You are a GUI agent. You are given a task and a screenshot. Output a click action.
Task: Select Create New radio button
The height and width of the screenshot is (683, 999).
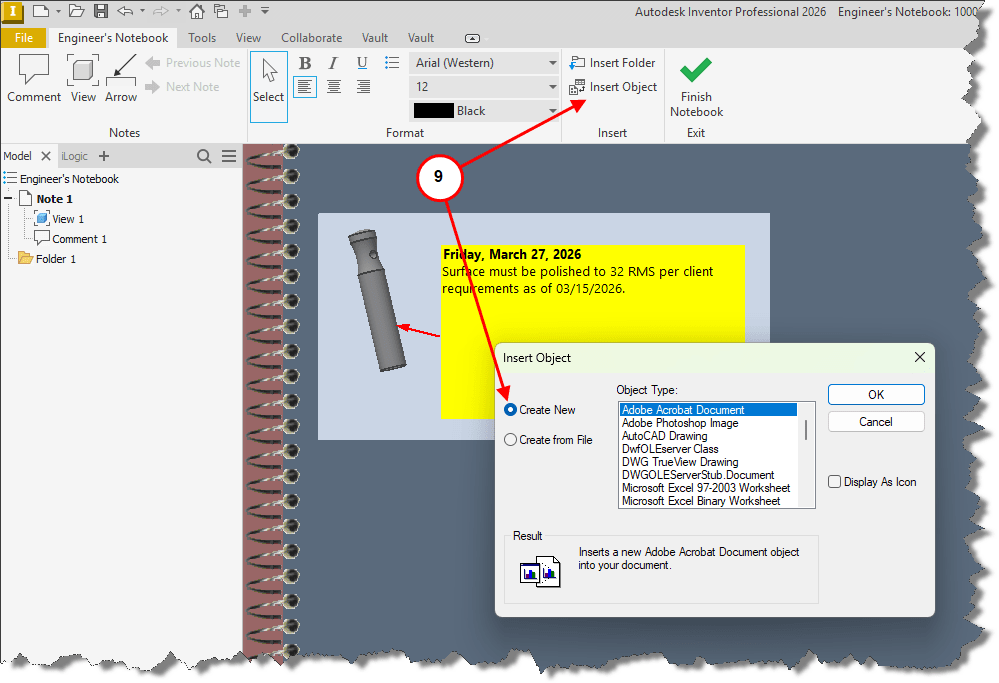pyautogui.click(x=510, y=410)
